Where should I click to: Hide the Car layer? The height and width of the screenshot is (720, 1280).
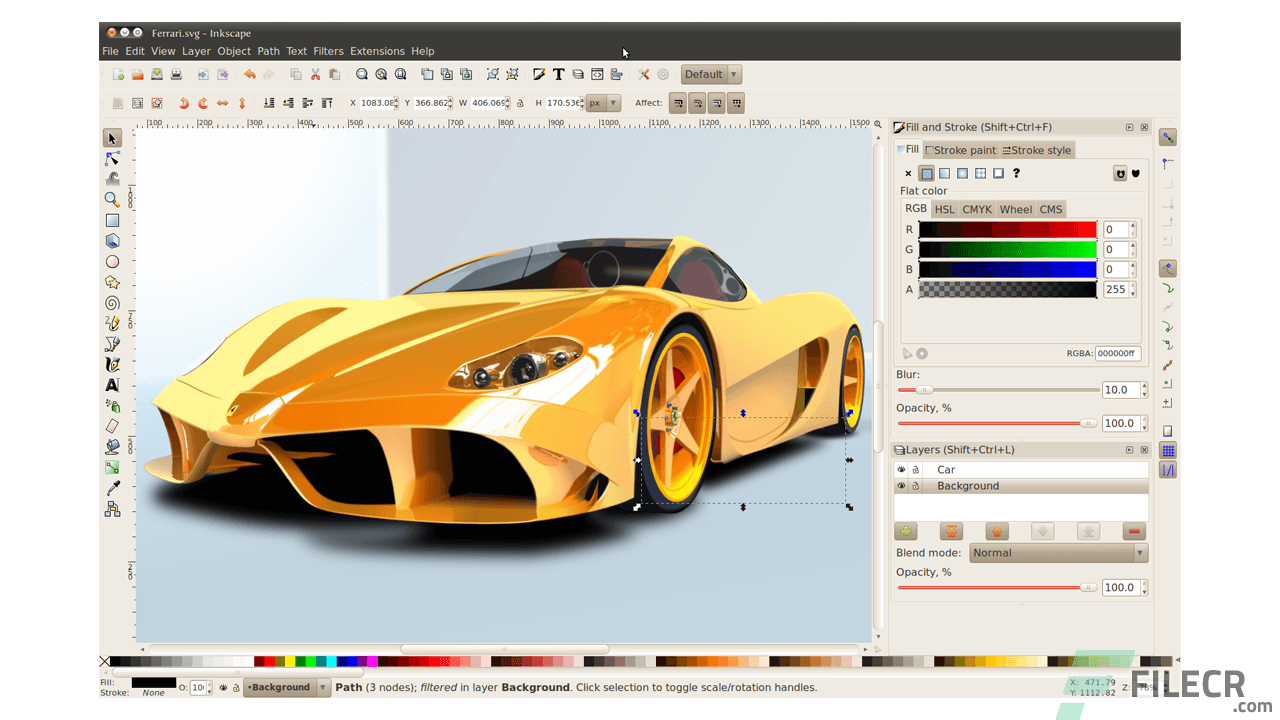[x=900, y=469]
